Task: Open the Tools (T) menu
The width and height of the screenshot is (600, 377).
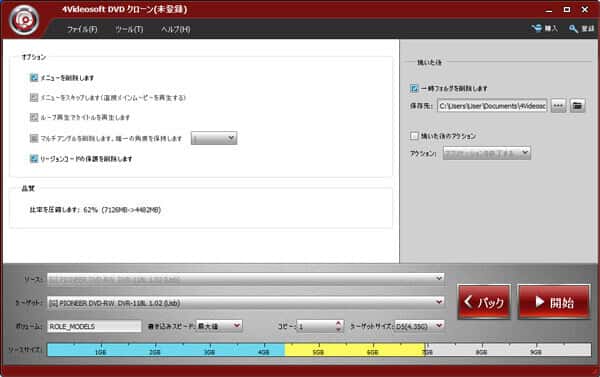Action: (x=129, y=29)
